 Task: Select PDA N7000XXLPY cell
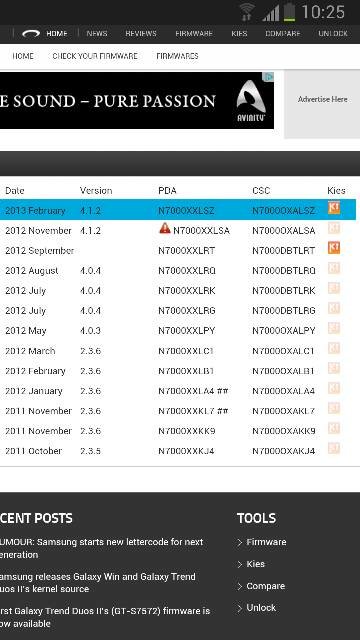(187, 331)
